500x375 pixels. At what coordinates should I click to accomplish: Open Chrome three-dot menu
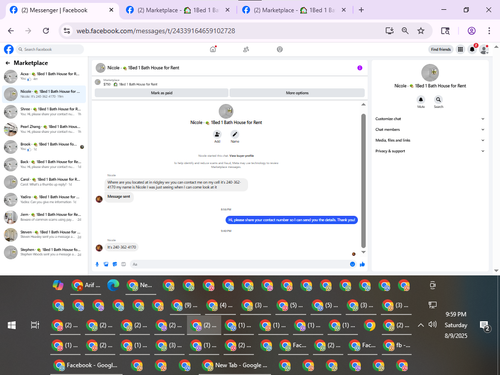[x=489, y=31]
